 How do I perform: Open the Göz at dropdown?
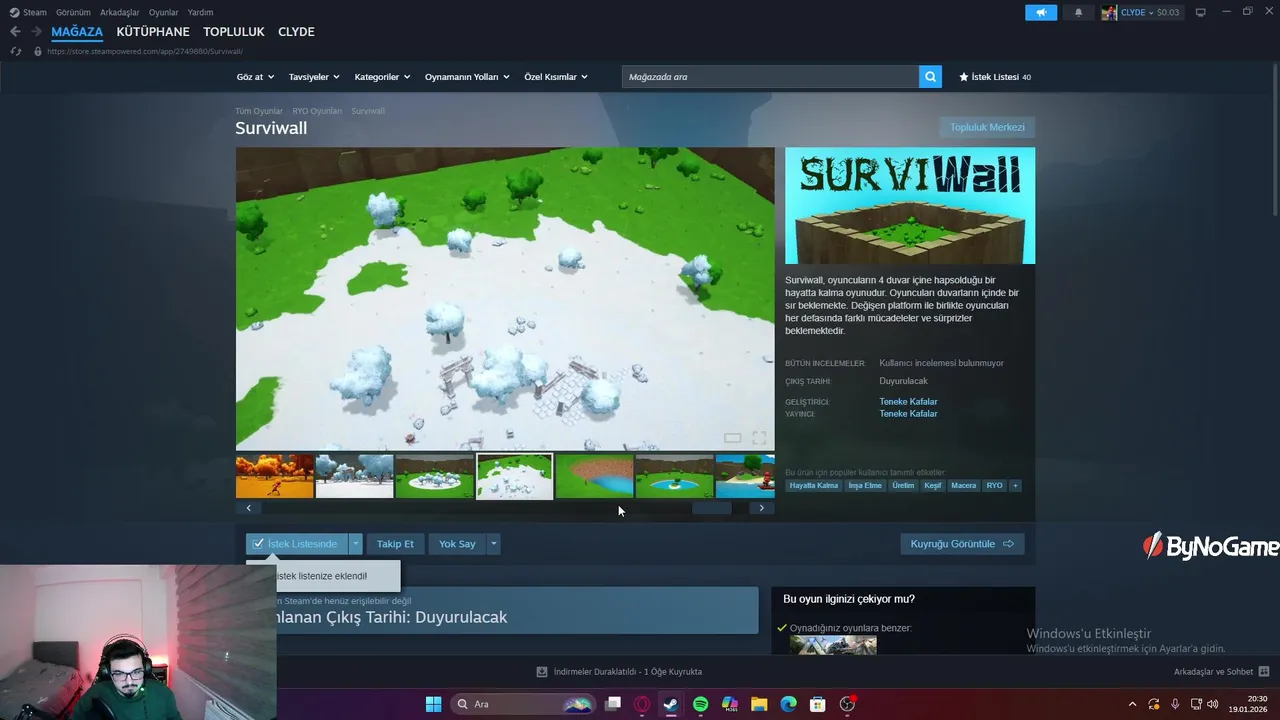[255, 77]
